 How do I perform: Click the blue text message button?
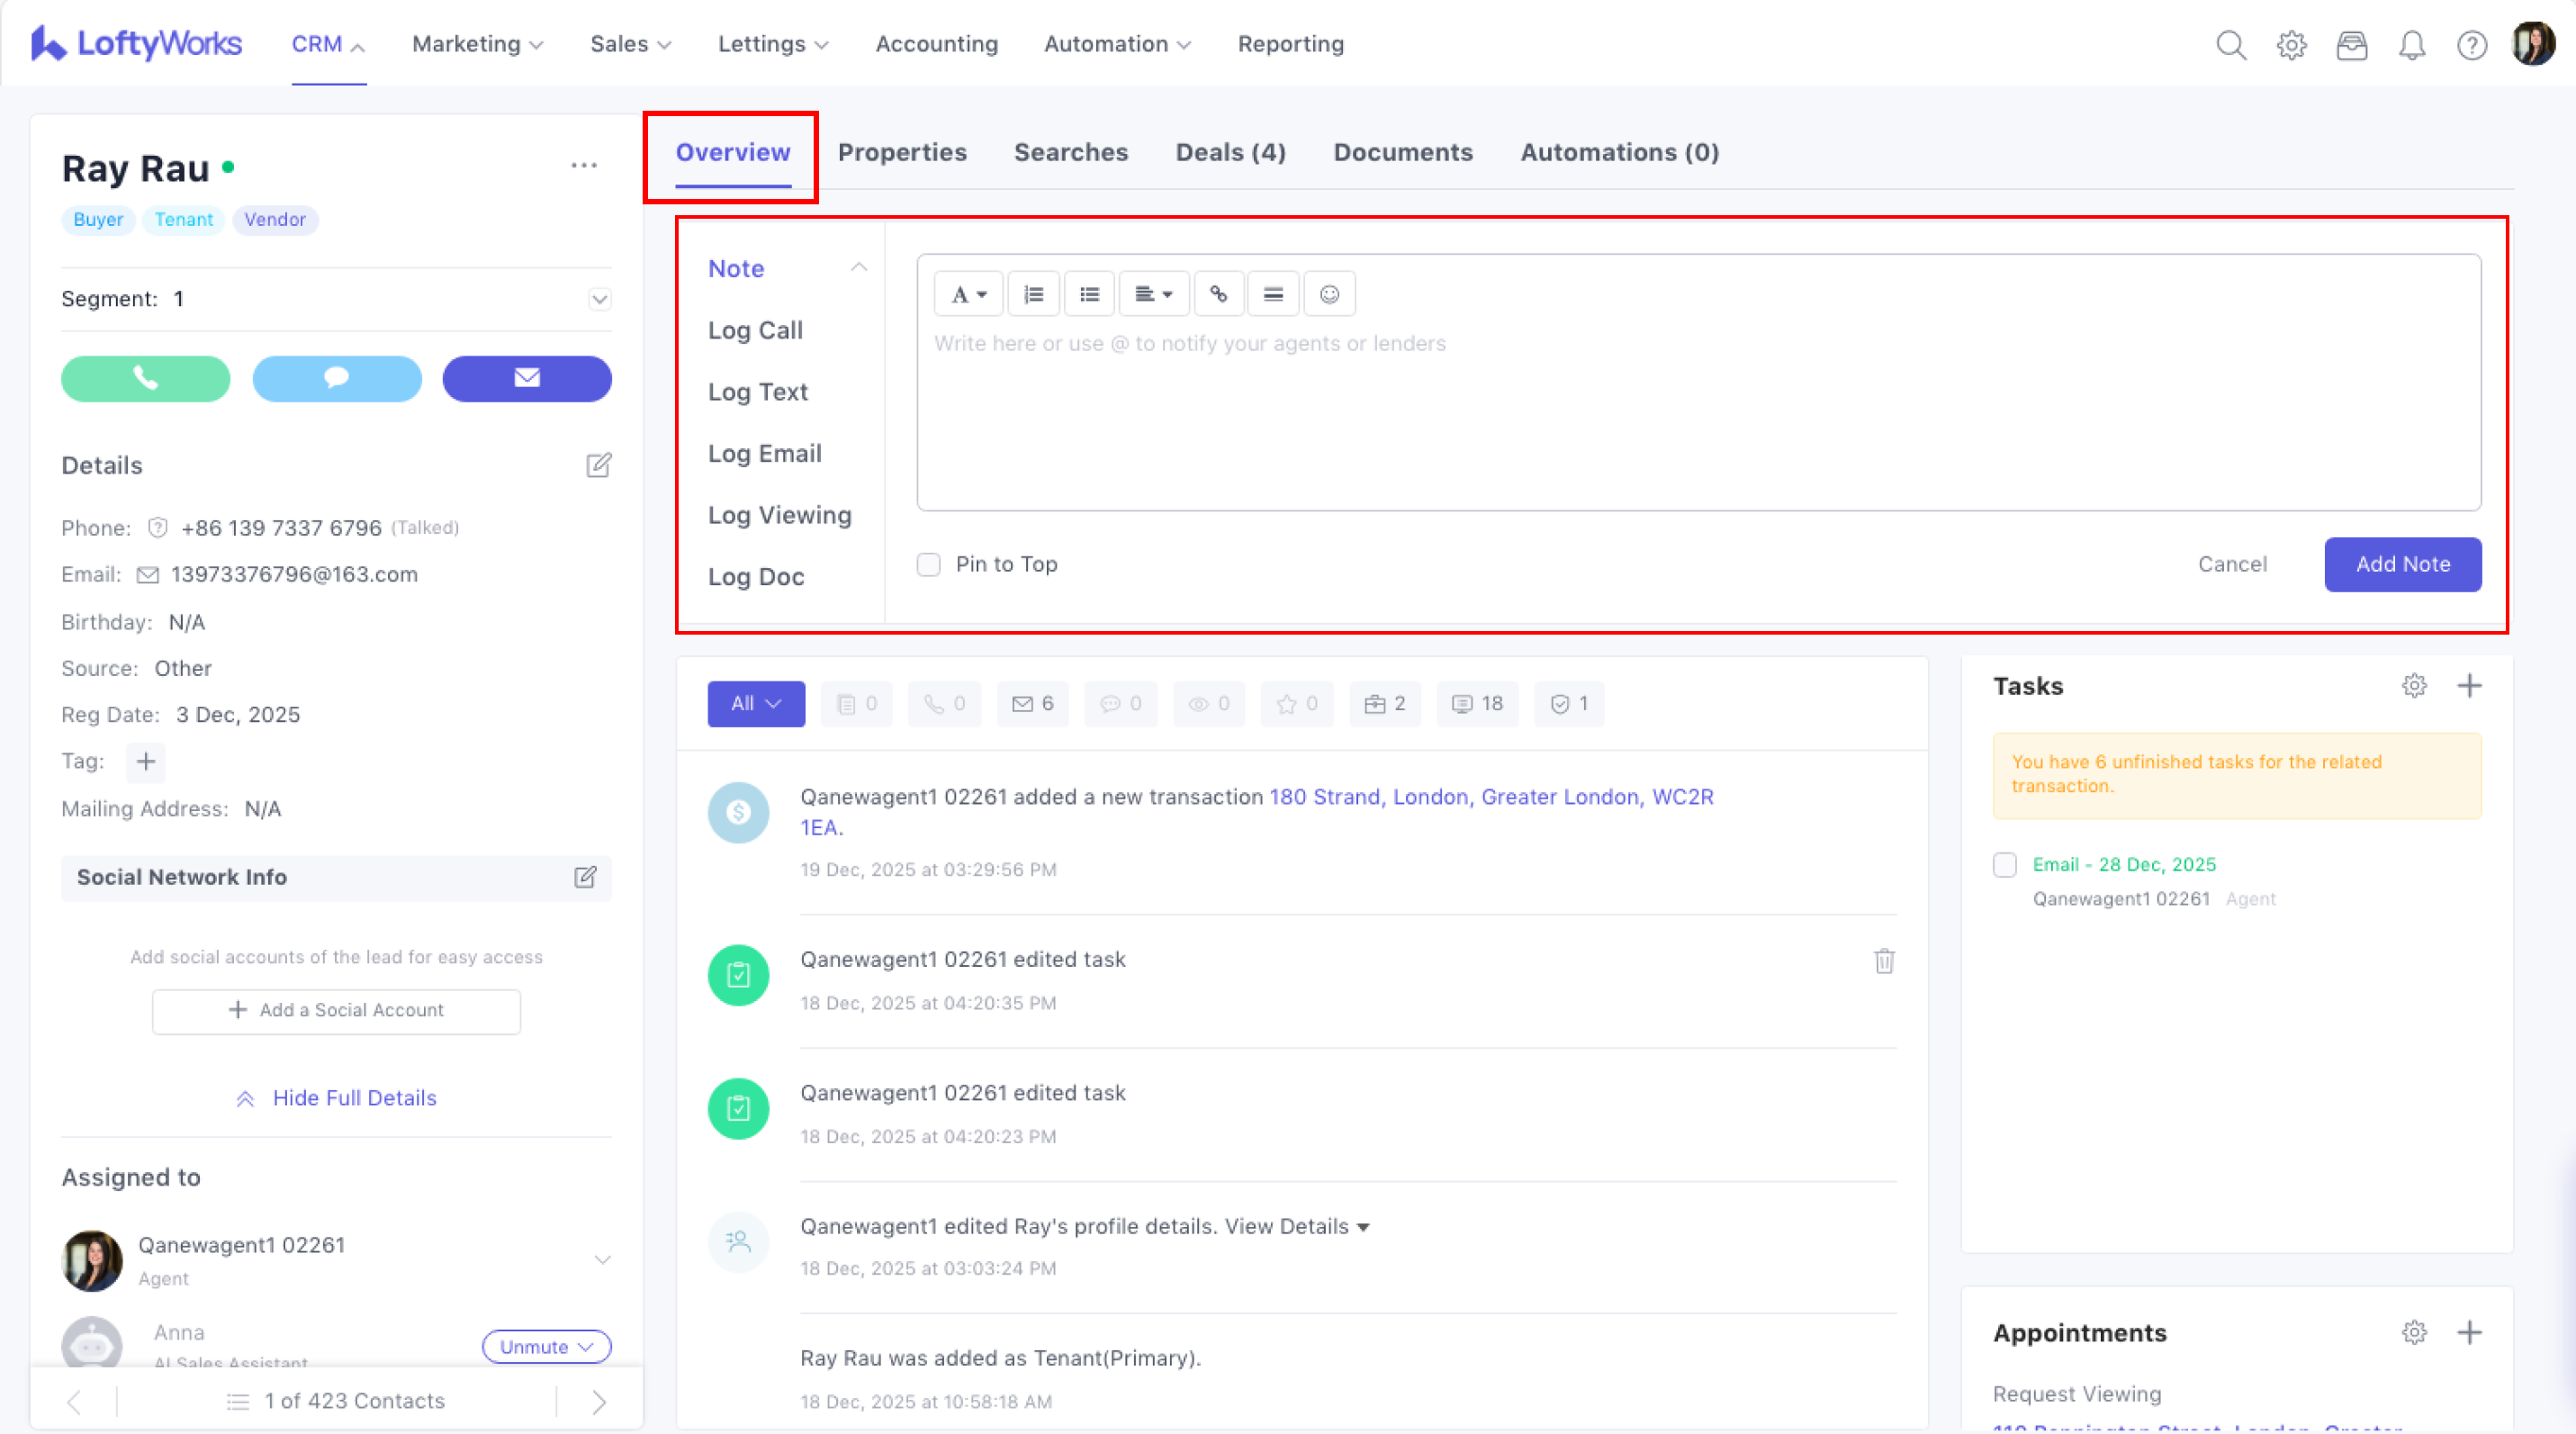click(x=336, y=378)
